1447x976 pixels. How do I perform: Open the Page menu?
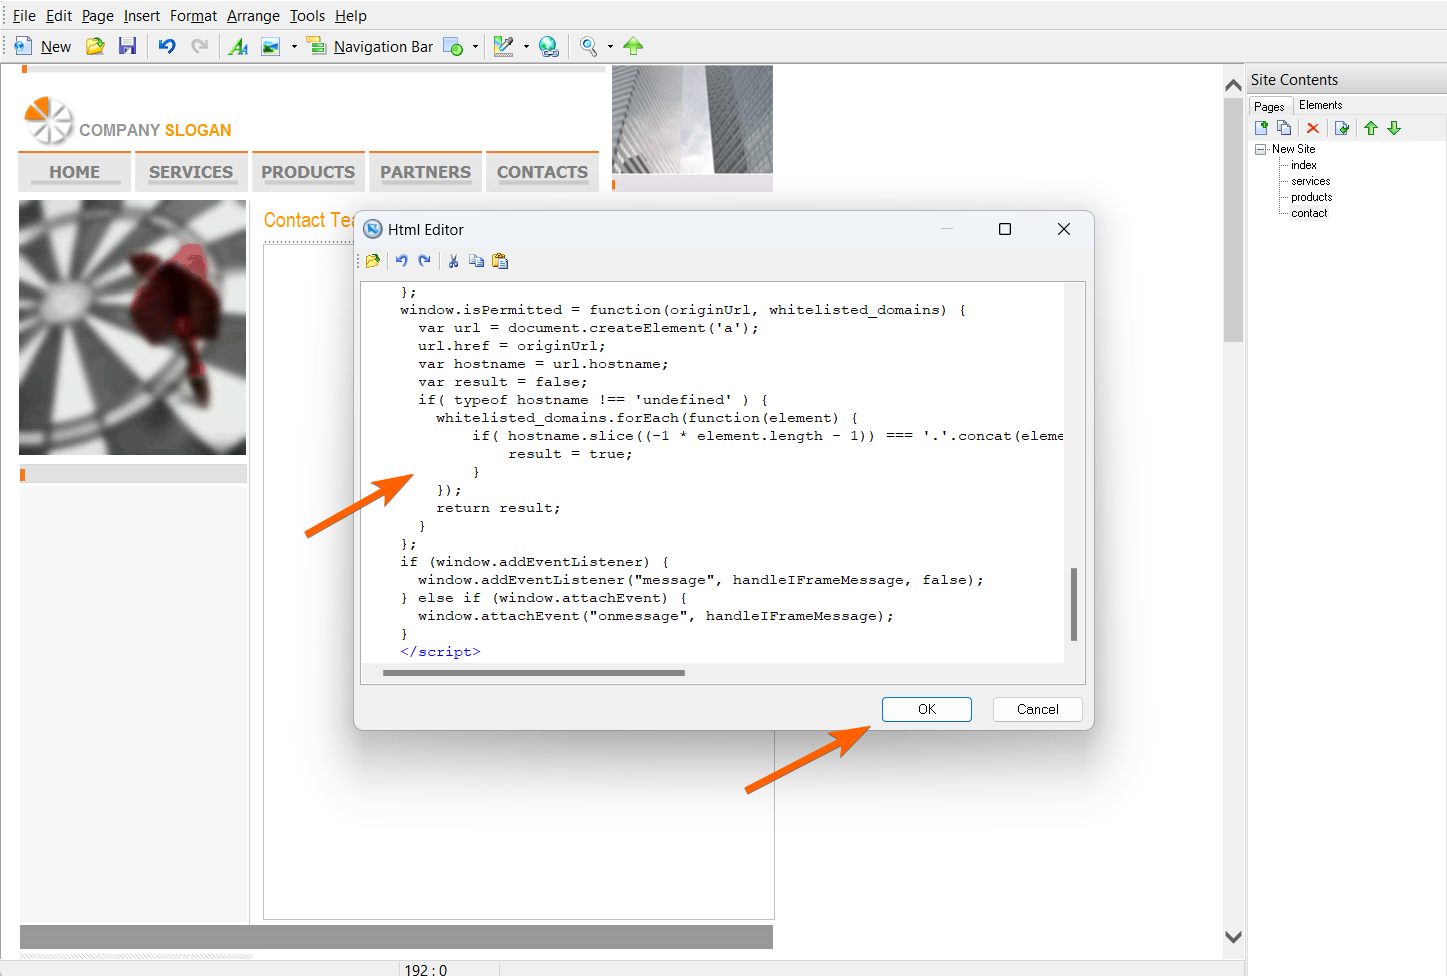98,16
